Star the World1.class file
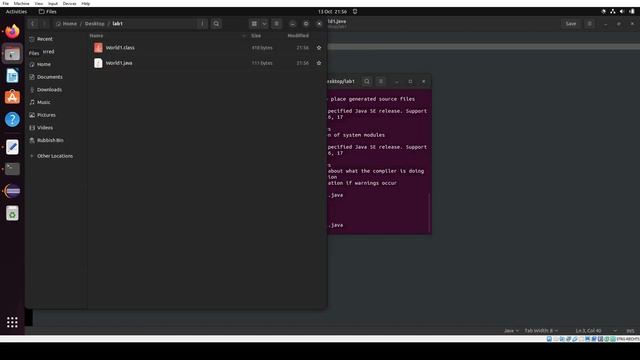The height and width of the screenshot is (360, 640). coord(319,48)
